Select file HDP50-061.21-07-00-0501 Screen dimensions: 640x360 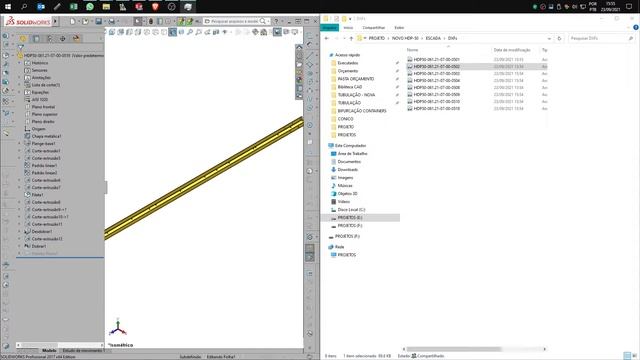tap(436, 60)
